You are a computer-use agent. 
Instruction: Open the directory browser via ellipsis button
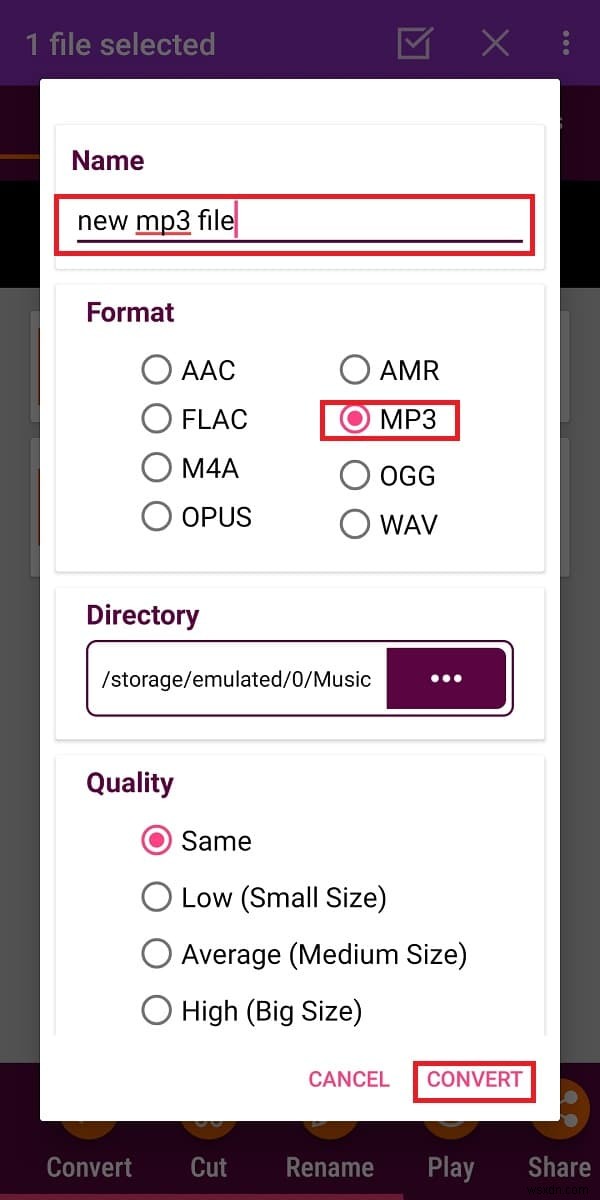[x=446, y=678]
